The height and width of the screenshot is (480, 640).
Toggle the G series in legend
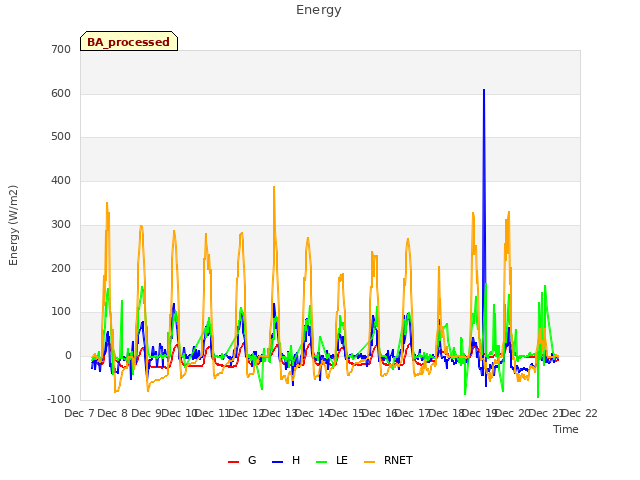[242, 460]
